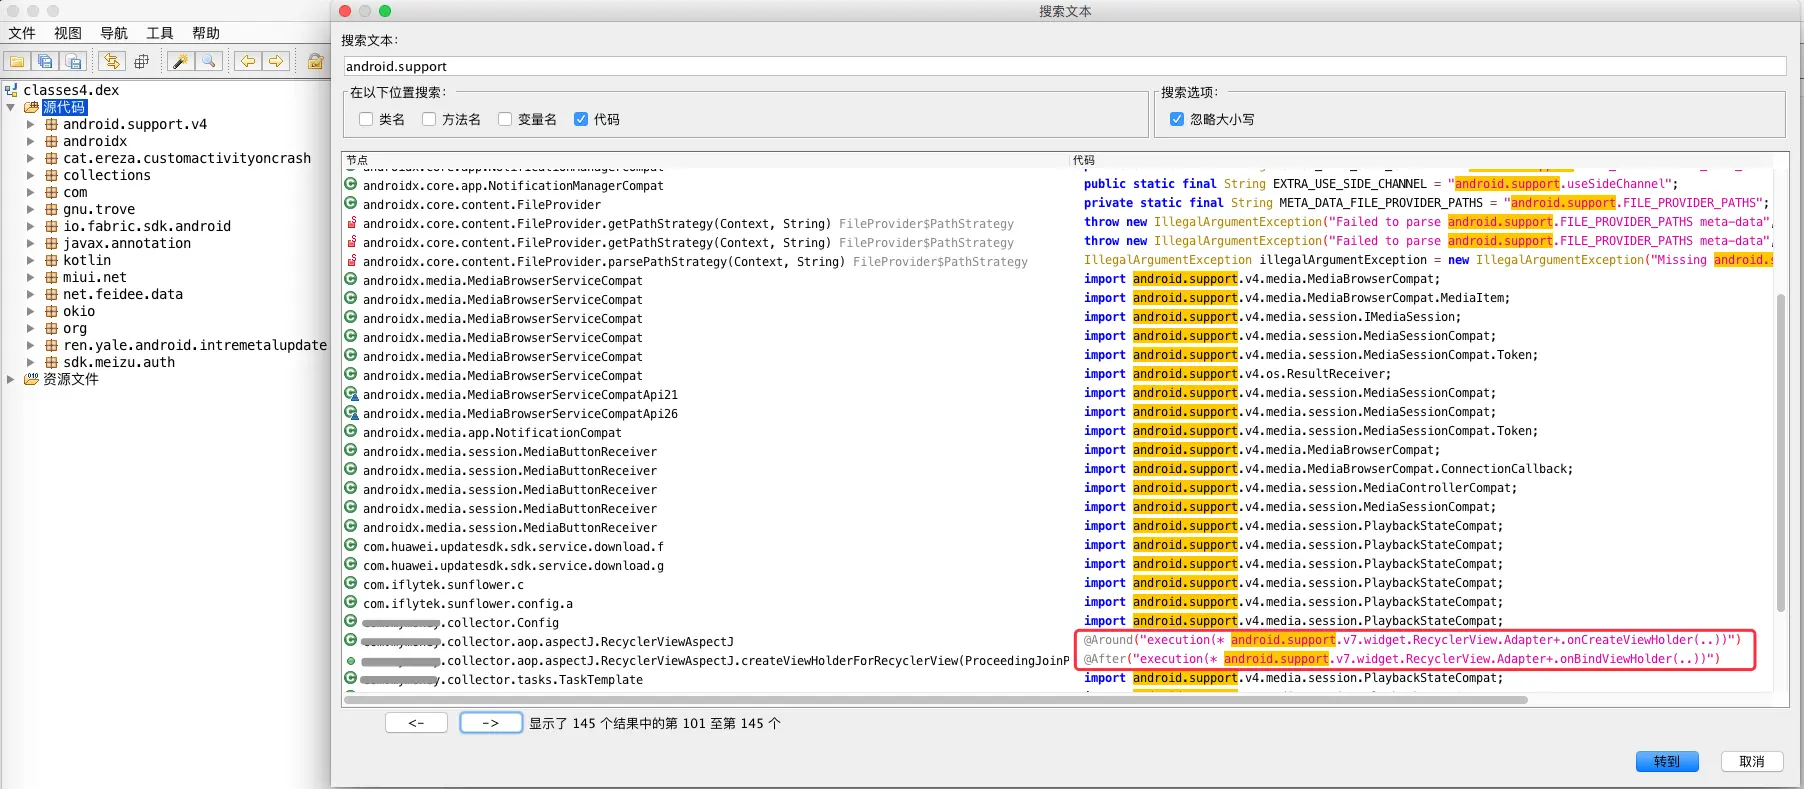This screenshot has height=789, width=1804.
Task: Select result androidx.media.app.NotificationCompat
Action: pos(492,433)
